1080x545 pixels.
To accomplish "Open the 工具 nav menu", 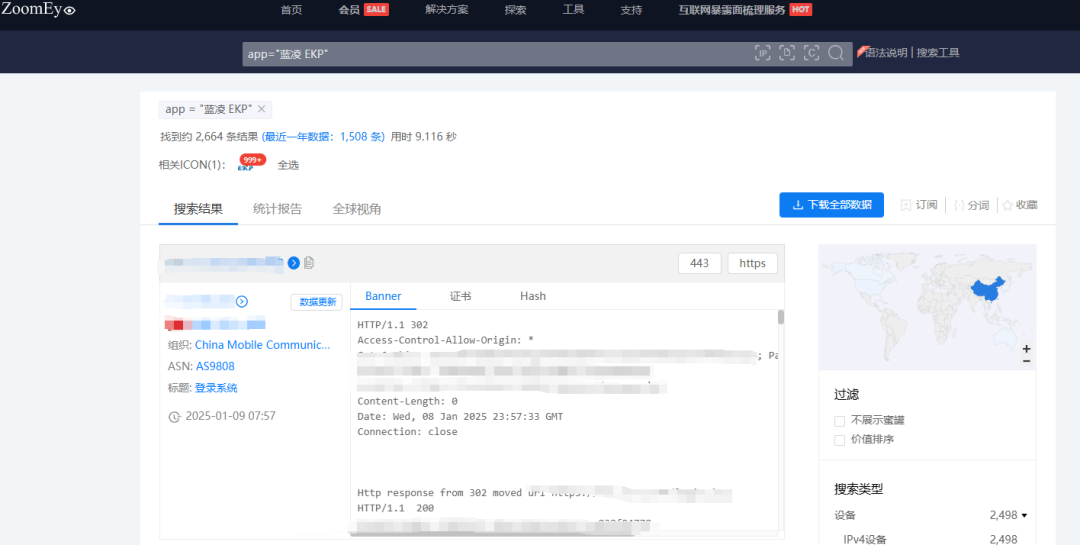I will coord(573,10).
